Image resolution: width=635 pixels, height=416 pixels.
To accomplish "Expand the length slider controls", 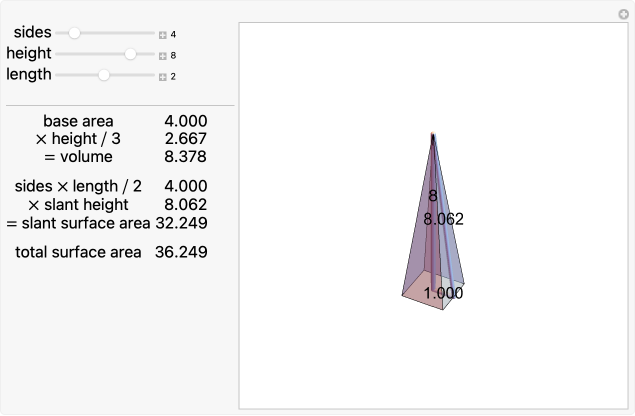I will [x=162, y=76].
